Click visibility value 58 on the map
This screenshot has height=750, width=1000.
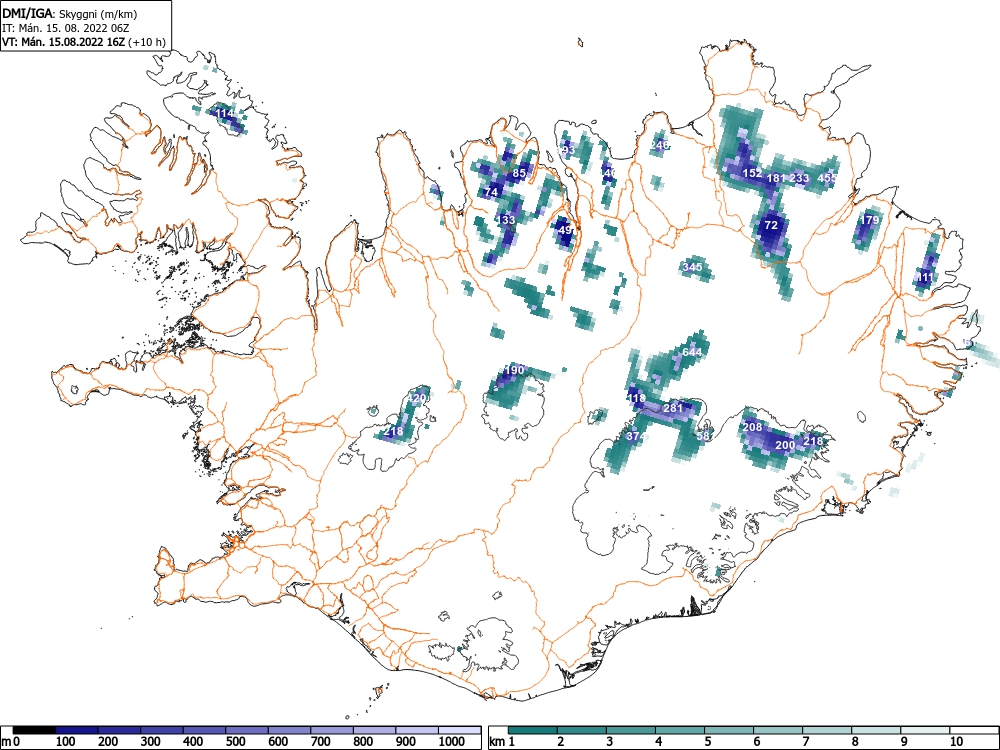pyautogui.click(x=703, y=437)
